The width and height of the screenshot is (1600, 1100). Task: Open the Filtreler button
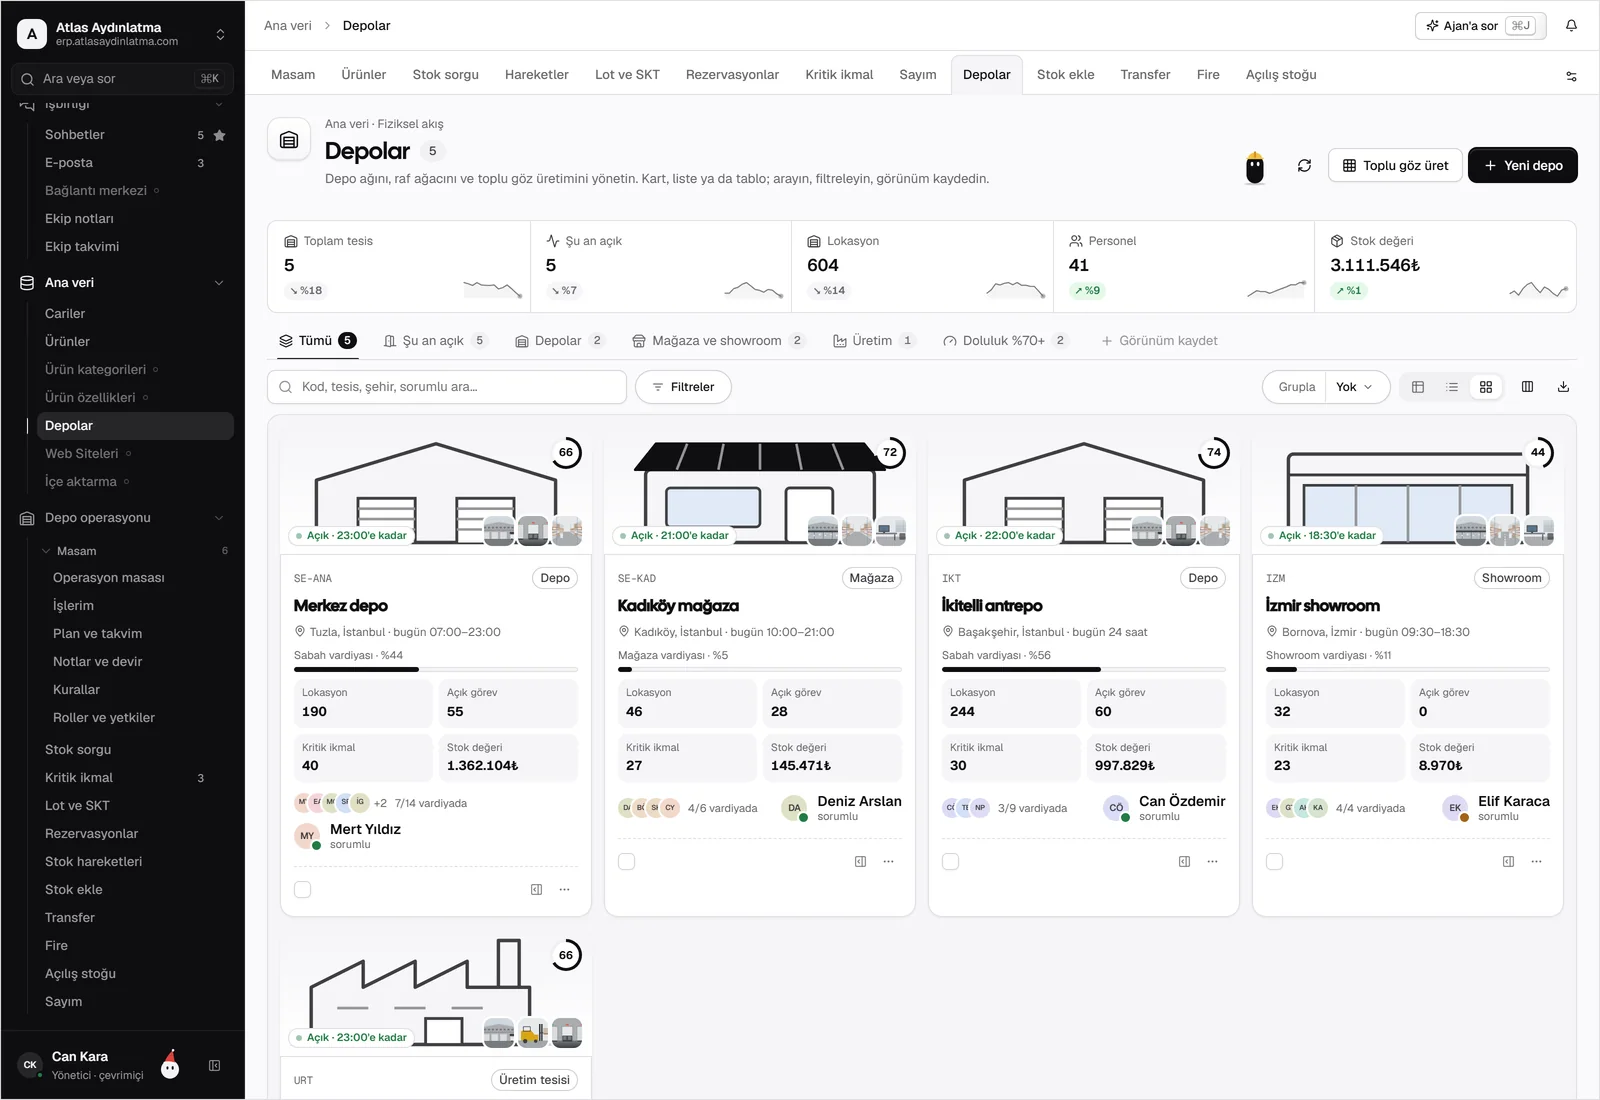[683, 387]
